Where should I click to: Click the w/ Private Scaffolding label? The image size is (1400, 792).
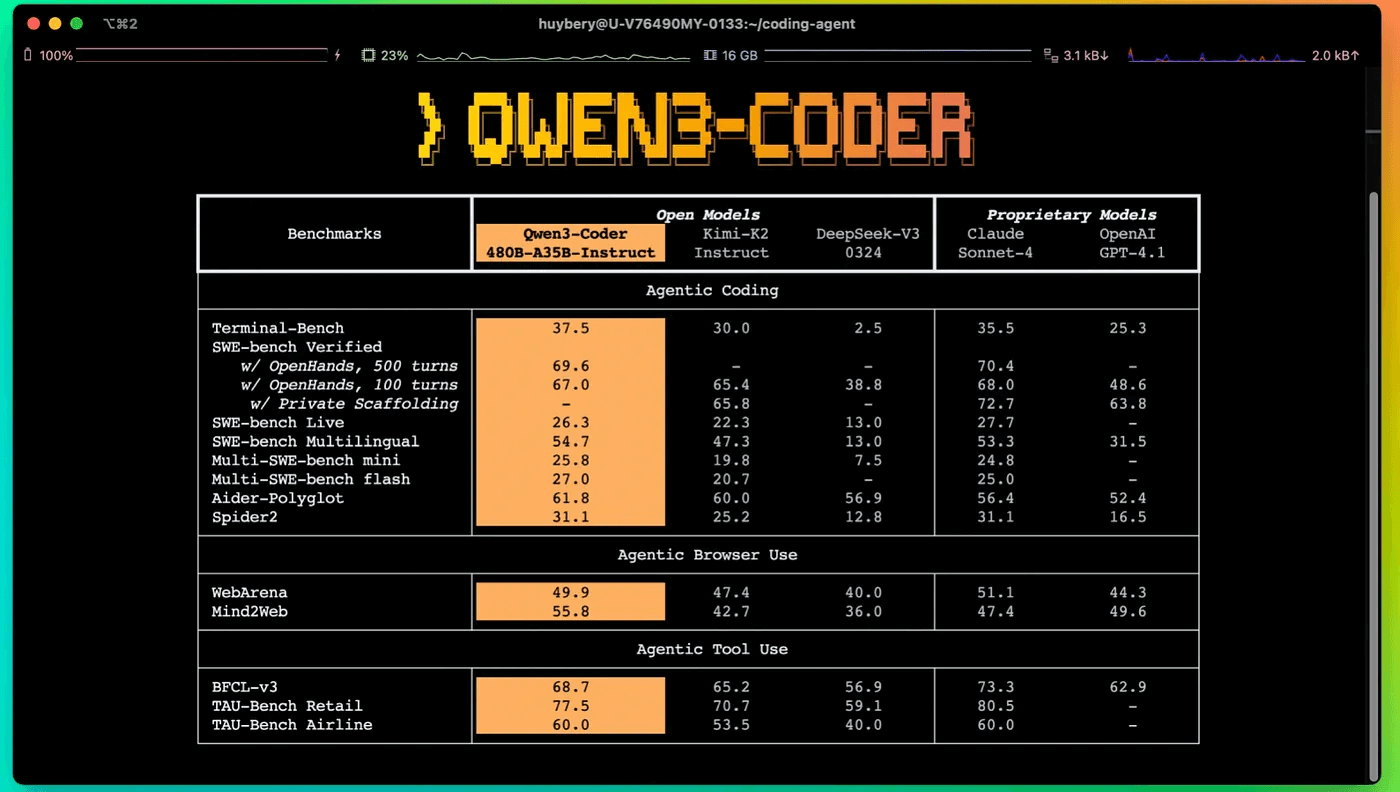coord(354,404)
